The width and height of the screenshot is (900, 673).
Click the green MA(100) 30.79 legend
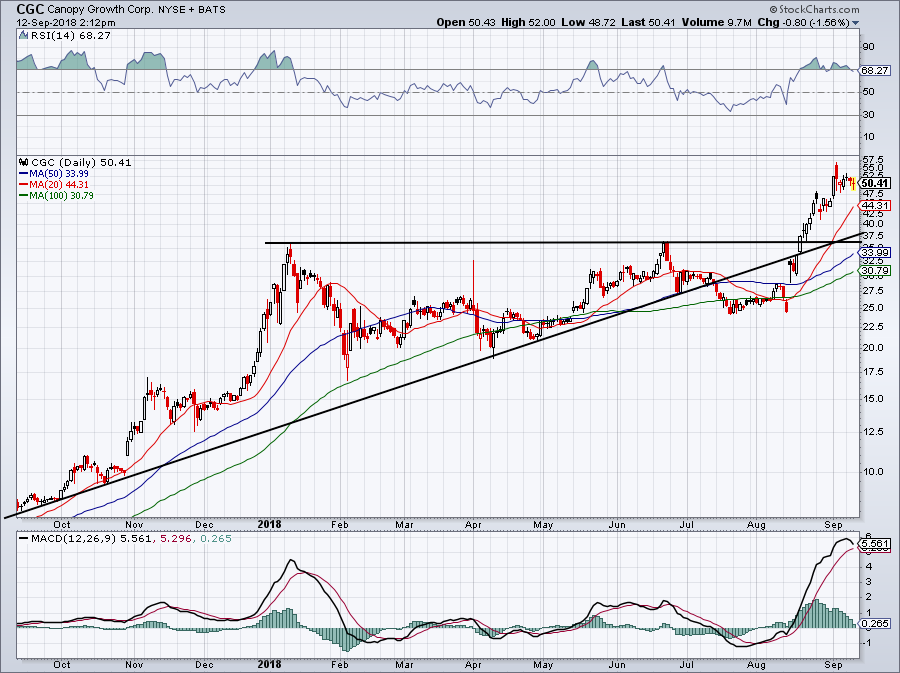[x=56, y=195]
